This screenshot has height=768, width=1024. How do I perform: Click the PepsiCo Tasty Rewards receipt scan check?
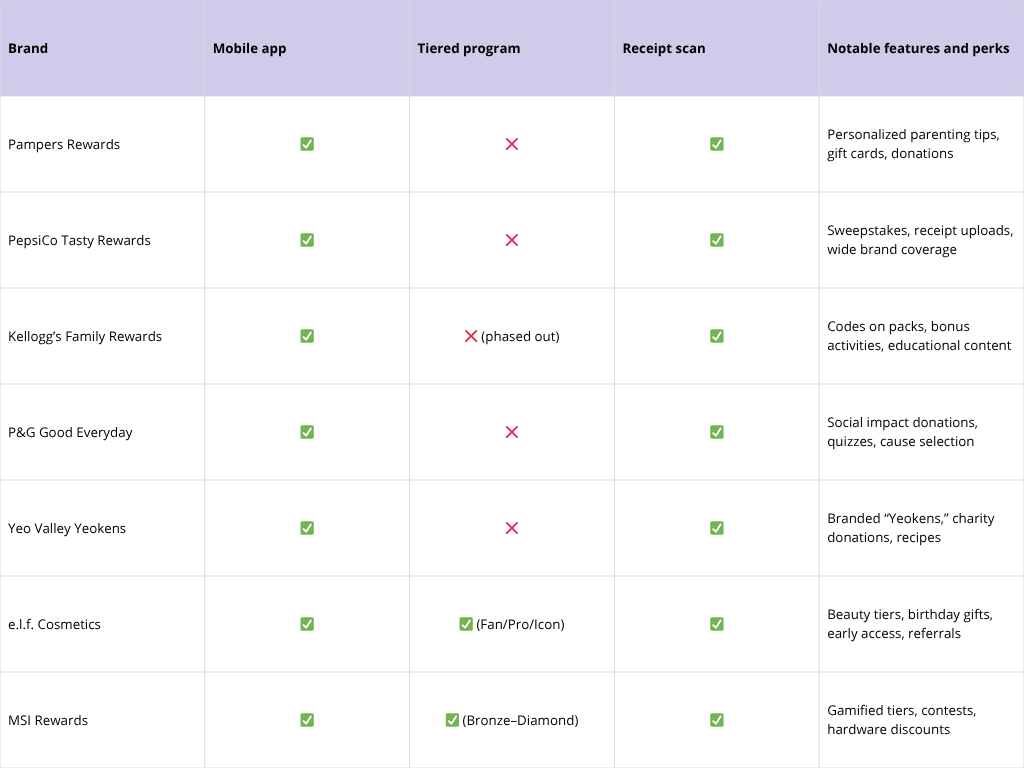(716, 240)
